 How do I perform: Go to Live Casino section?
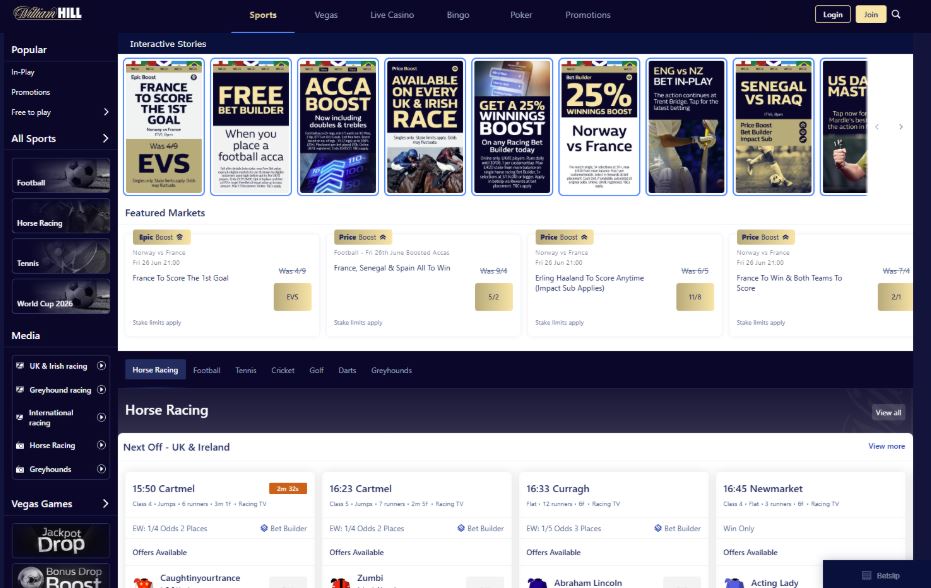tap(392, 15)
